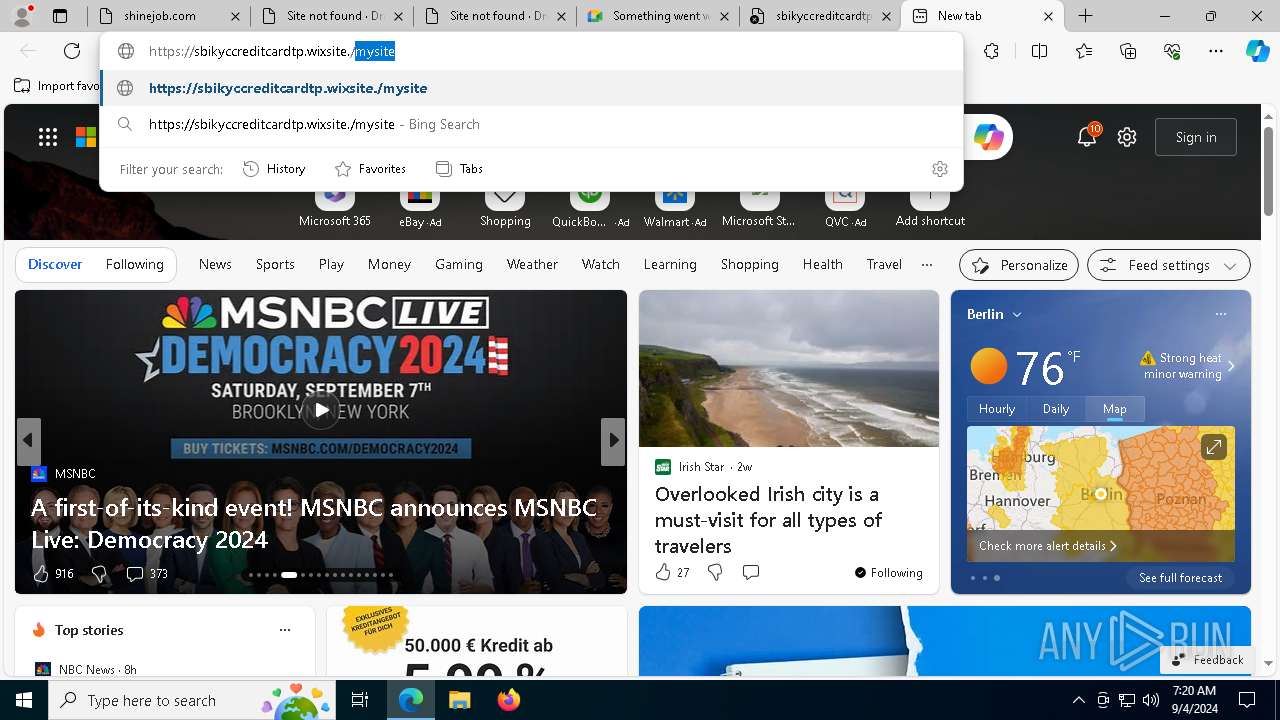Open the browser profile icon

click(23, 15)
